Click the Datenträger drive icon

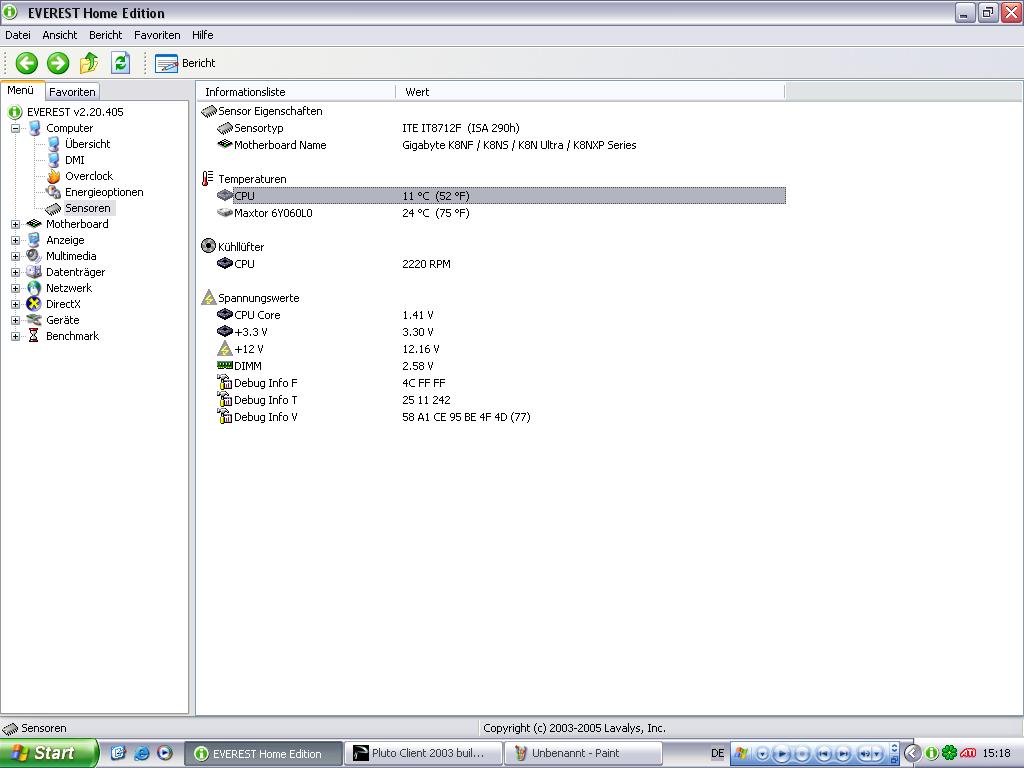click(x=34, y=272)
